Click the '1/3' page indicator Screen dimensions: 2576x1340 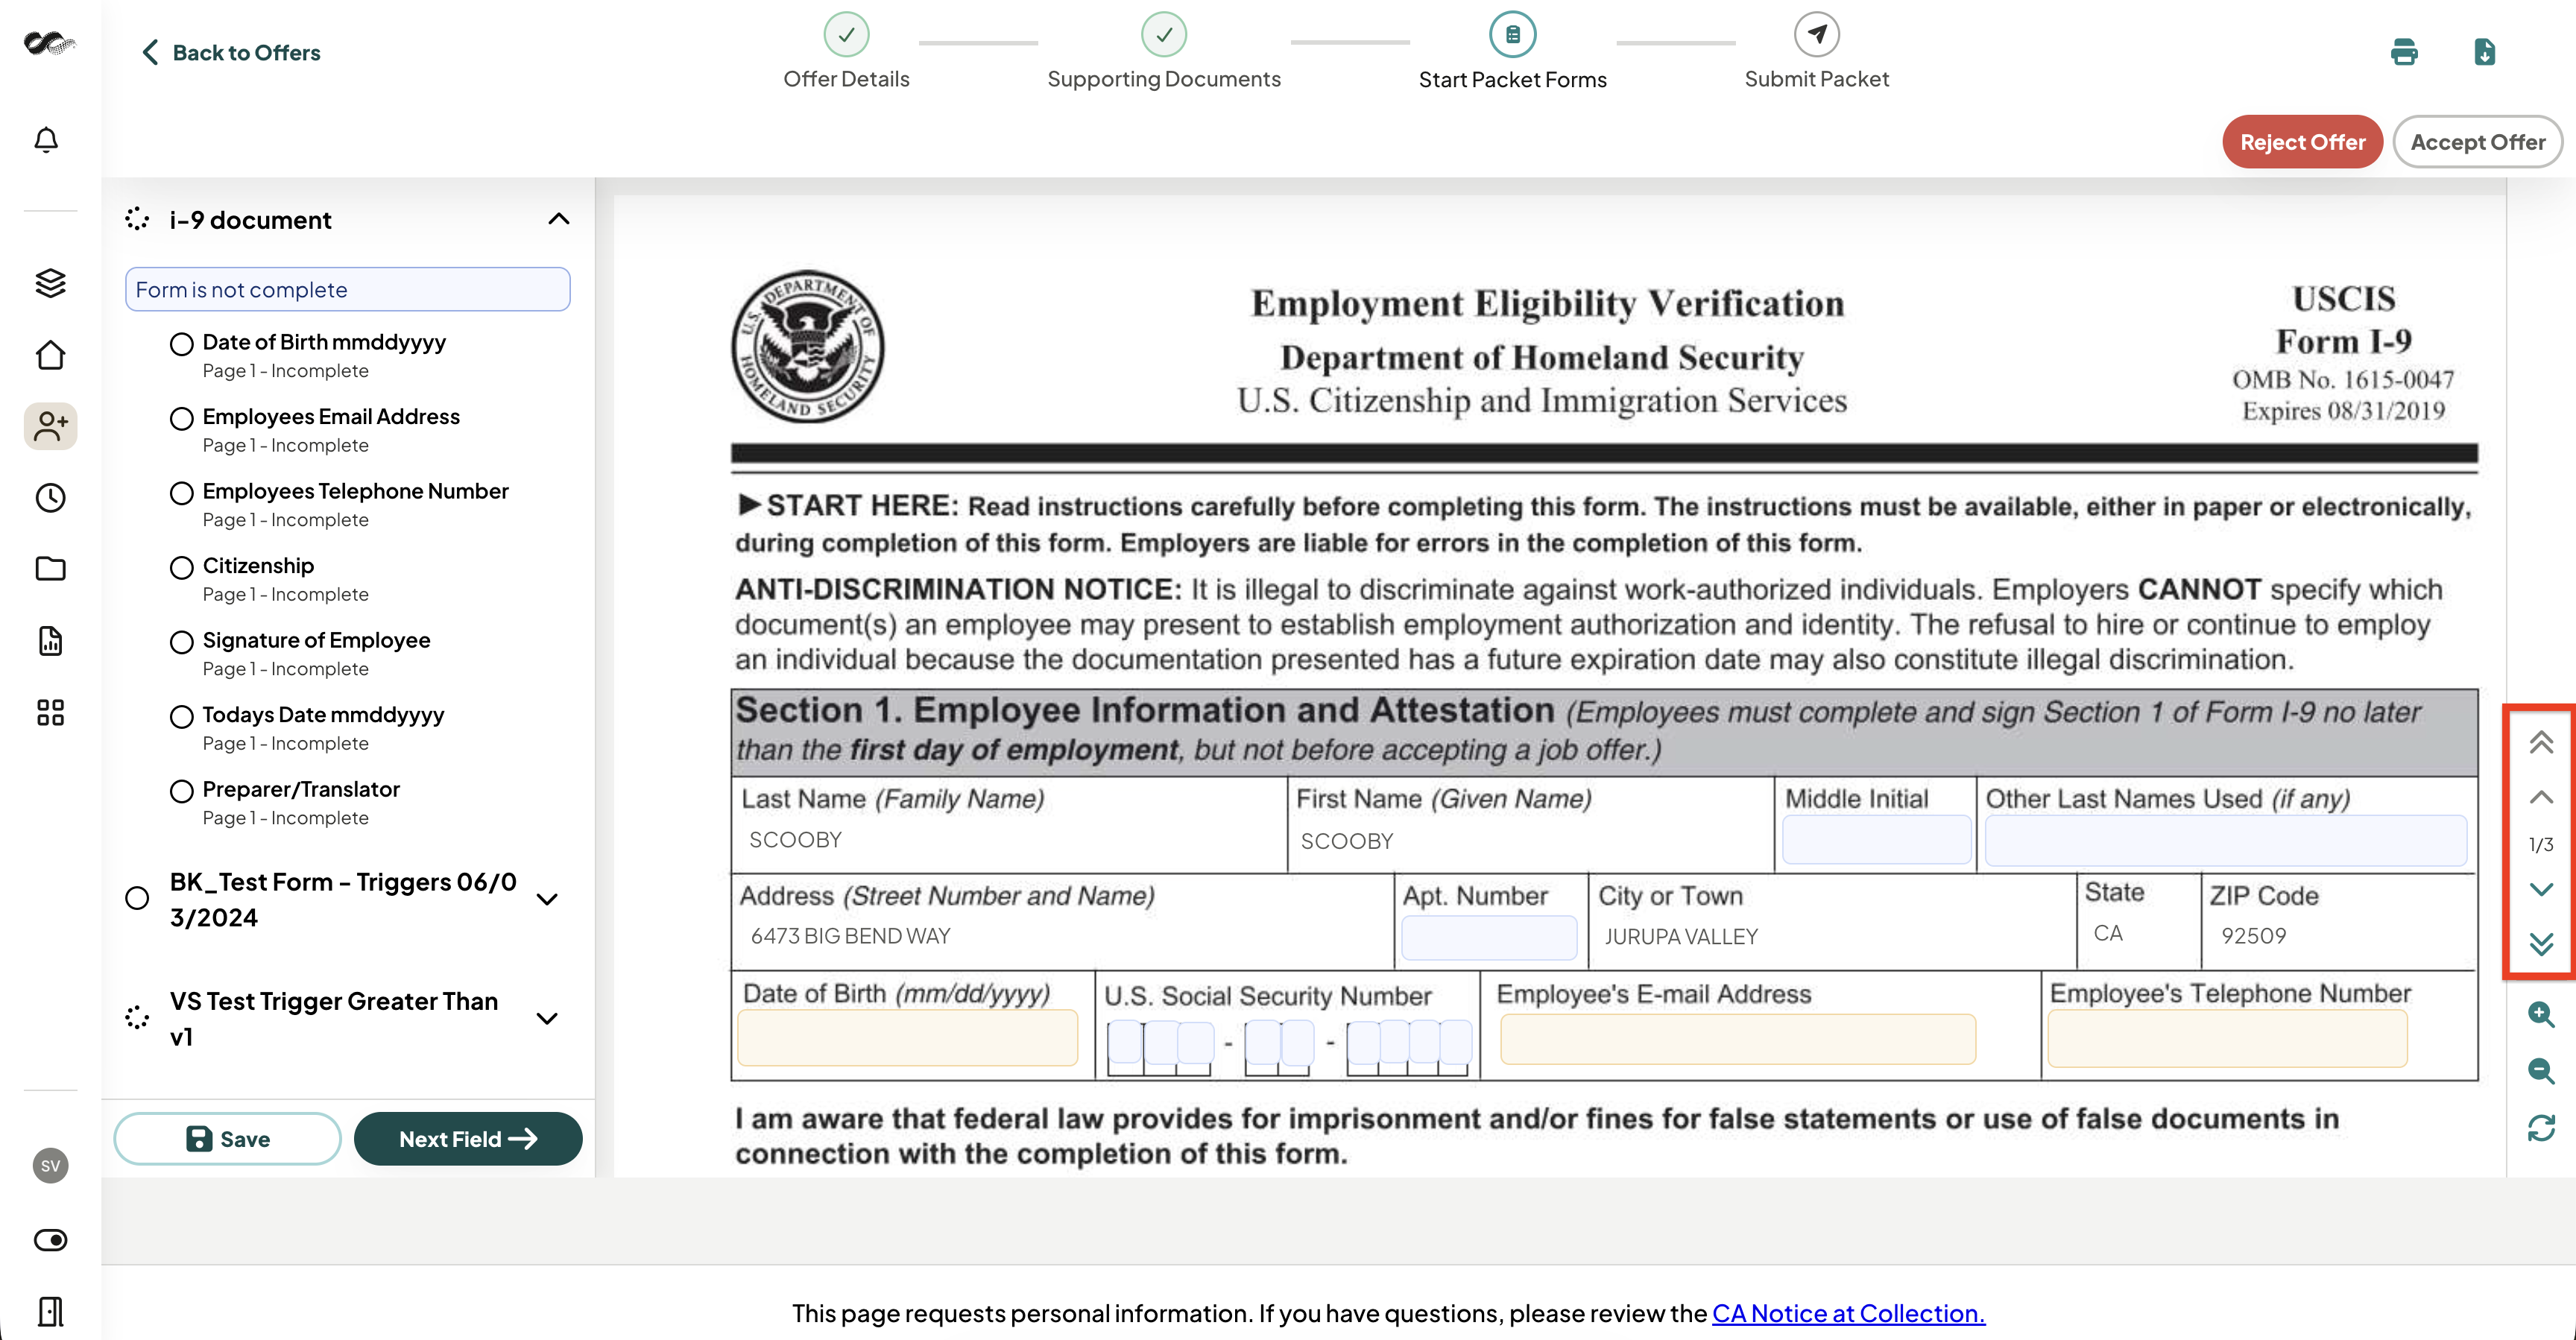[2541, 844]
